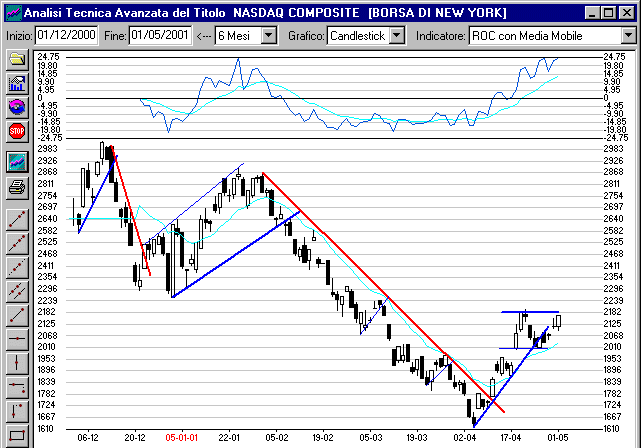Open the 6 Mesi period dropdown arrow
The image size is (641, 448).
[269, 36]
